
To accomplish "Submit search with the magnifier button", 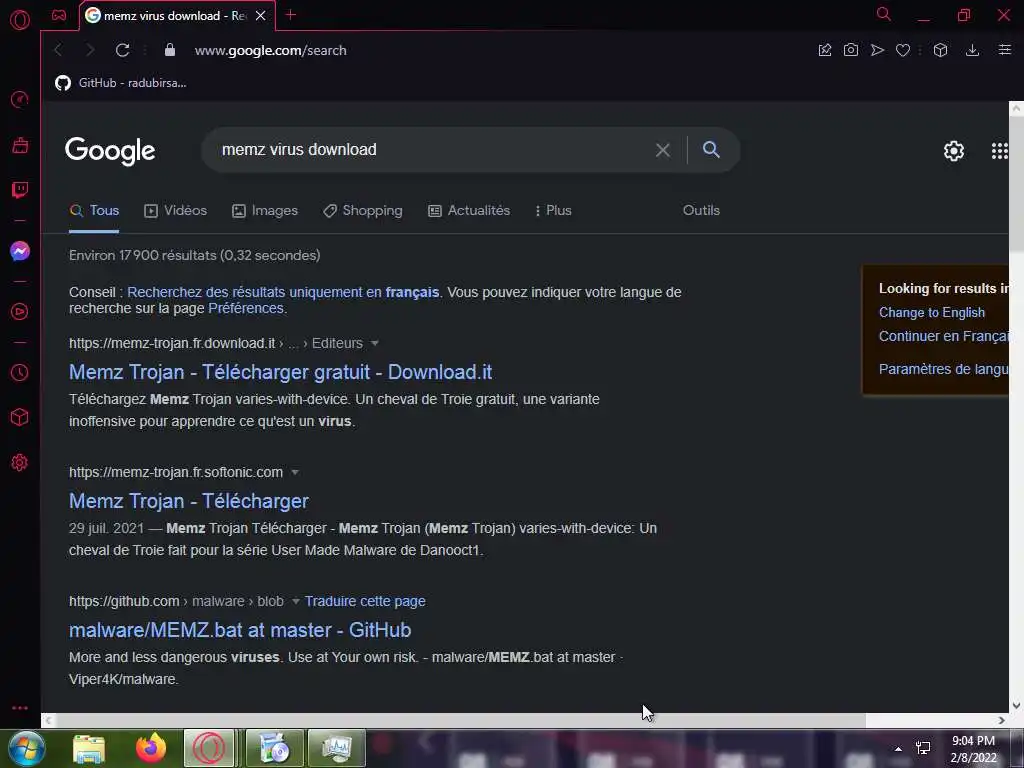I will tap(711, 150).
